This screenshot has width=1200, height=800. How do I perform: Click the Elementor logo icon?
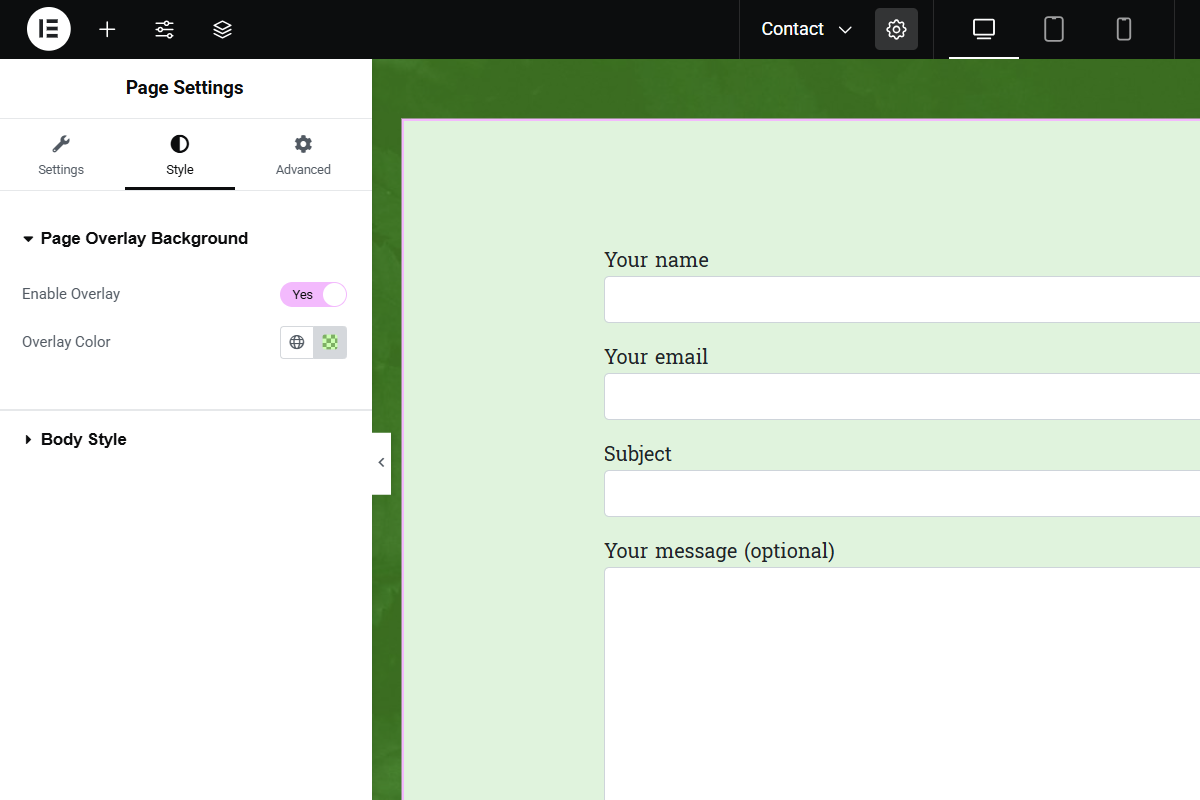point(48,29)
